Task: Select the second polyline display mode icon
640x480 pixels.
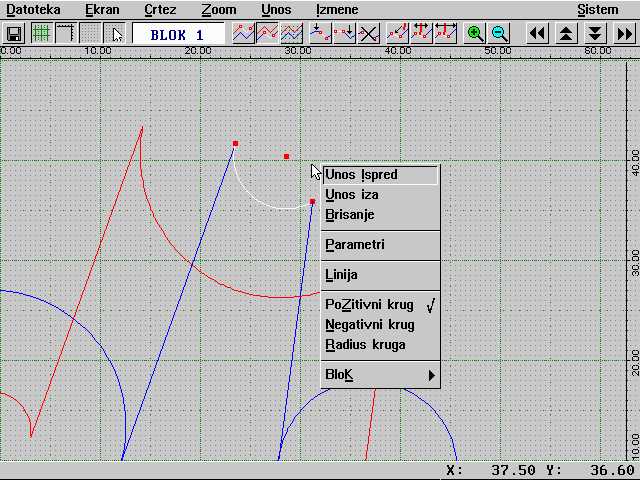Action: click(x=267, y=33)
